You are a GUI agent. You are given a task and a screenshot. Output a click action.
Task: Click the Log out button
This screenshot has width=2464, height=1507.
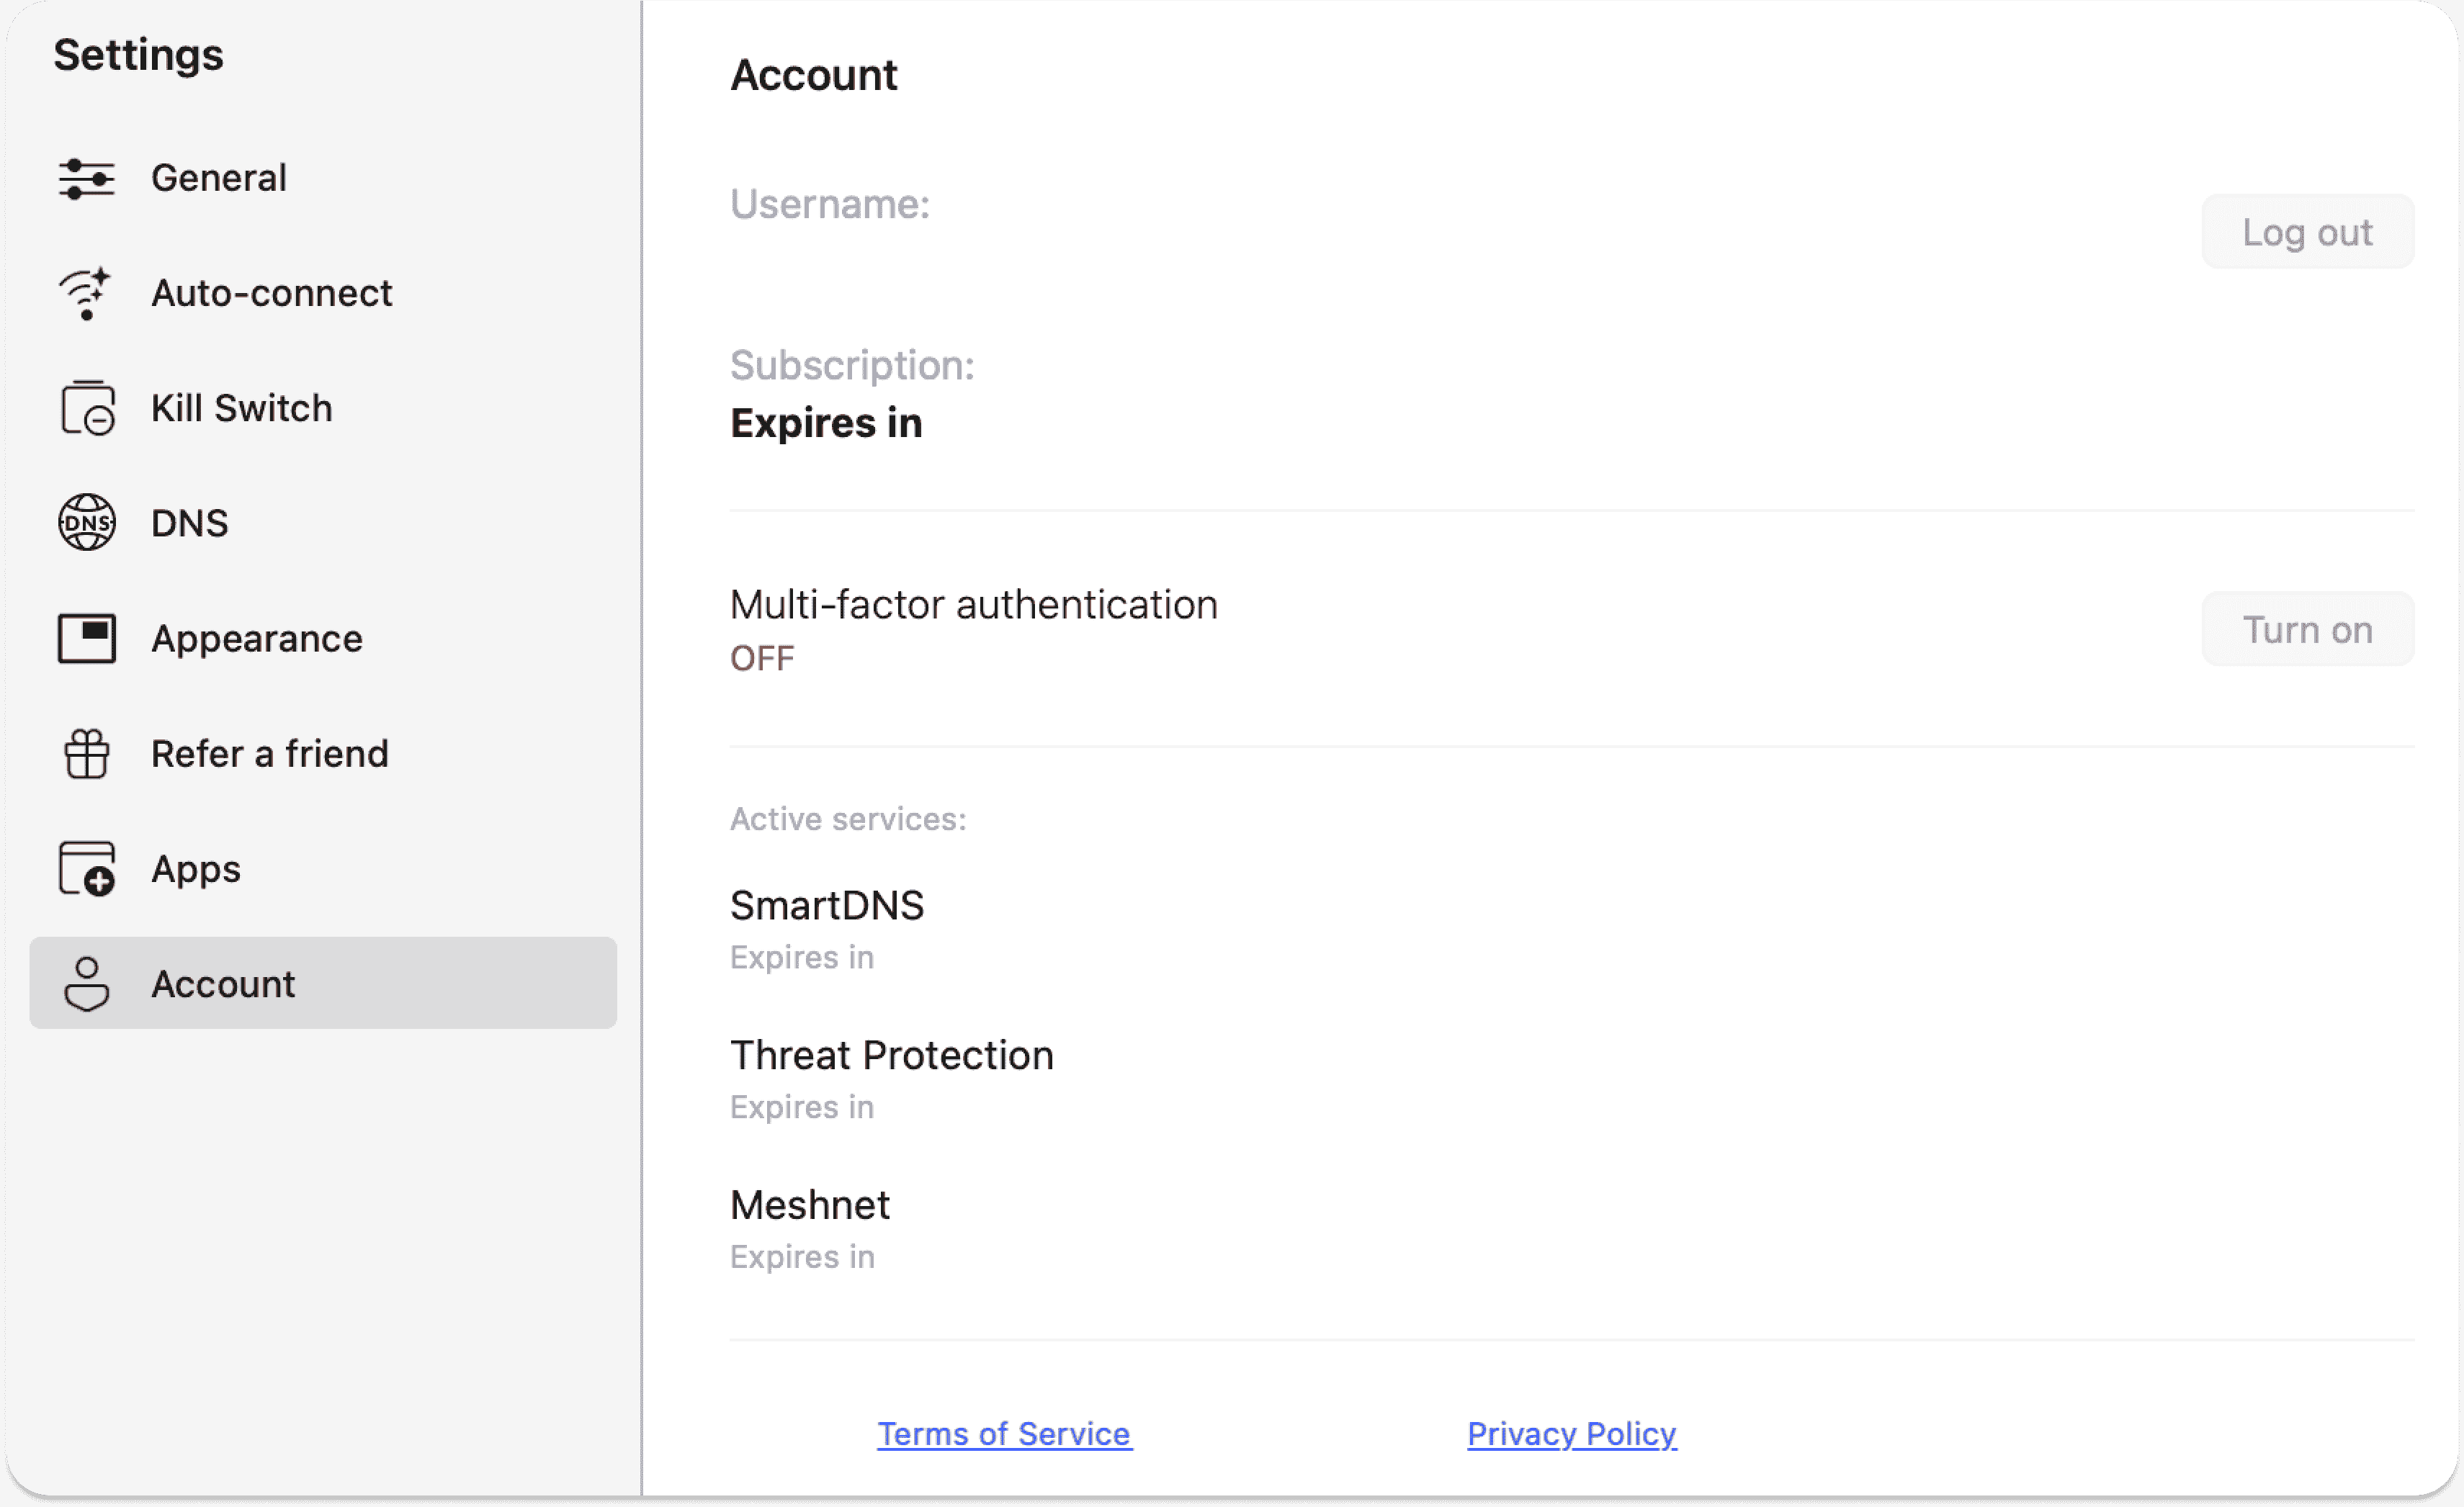(x=2307, y=232)
